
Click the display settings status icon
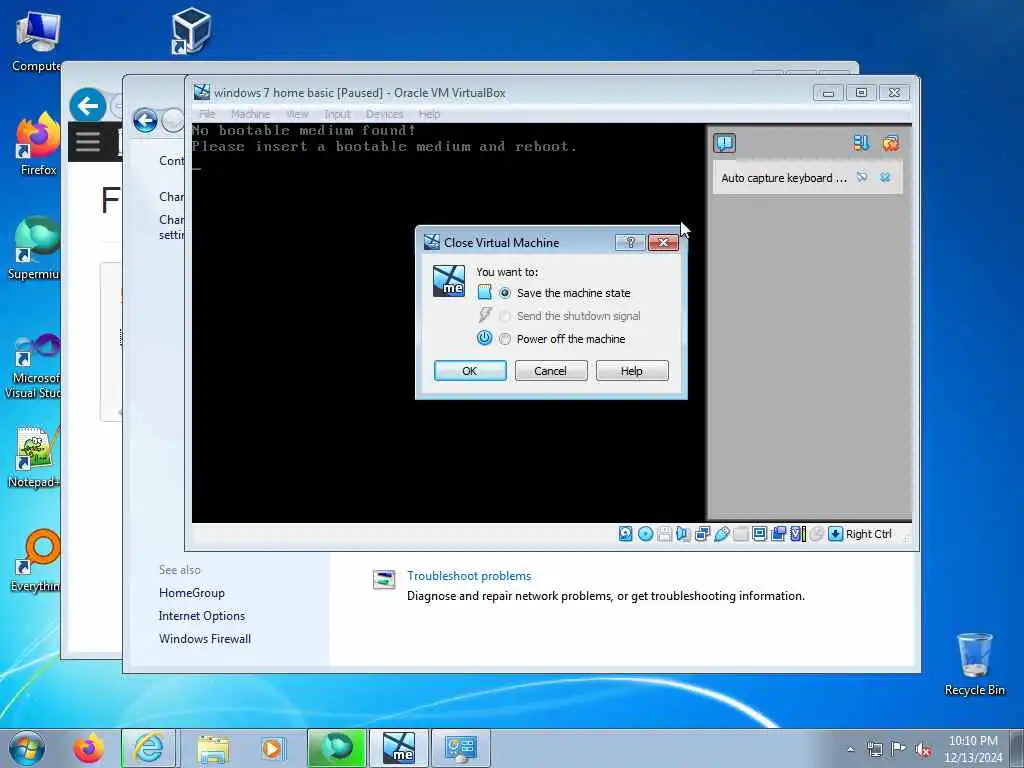point(760,534)
